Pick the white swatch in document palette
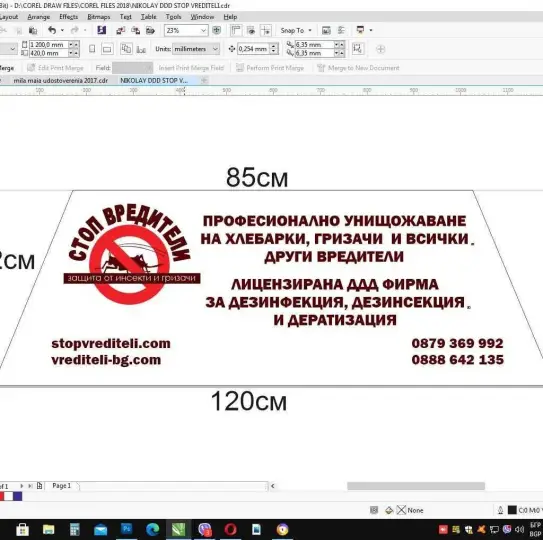543x540 pixels. (9, 496)
